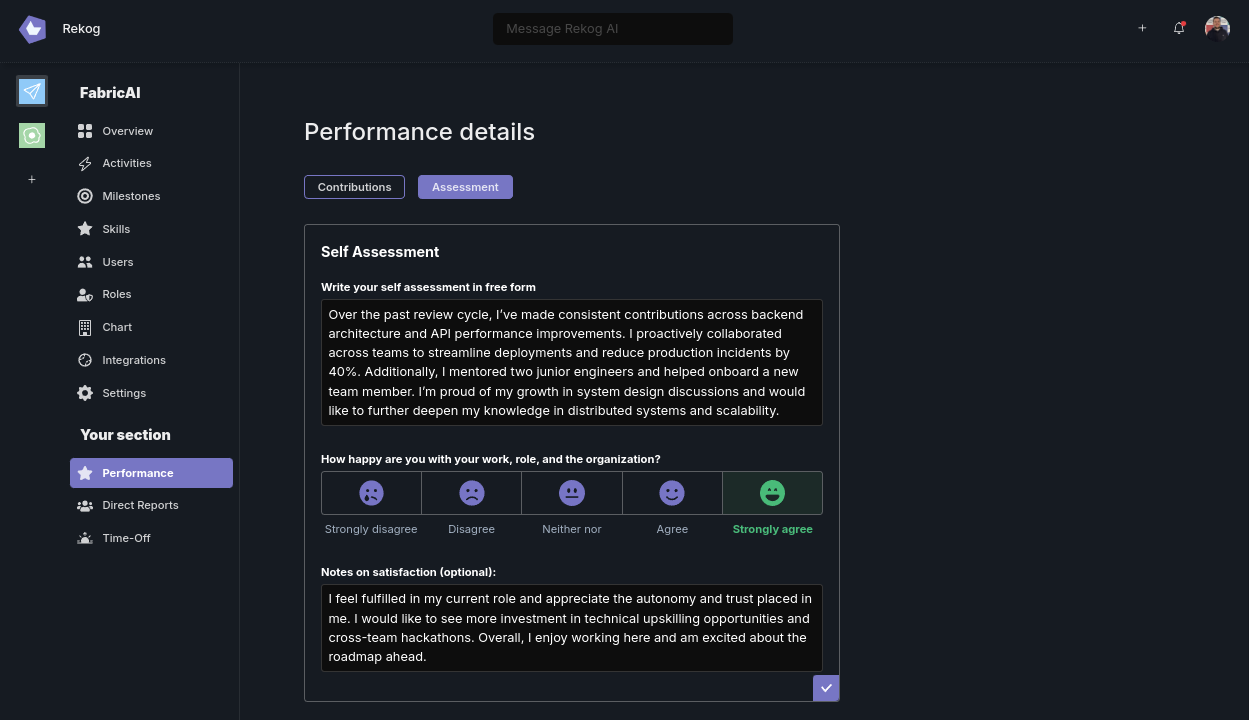Viewport: 1249px width, 720px height.
Task: Click the Rekog logo icon
Action: (x=32, y=29)
